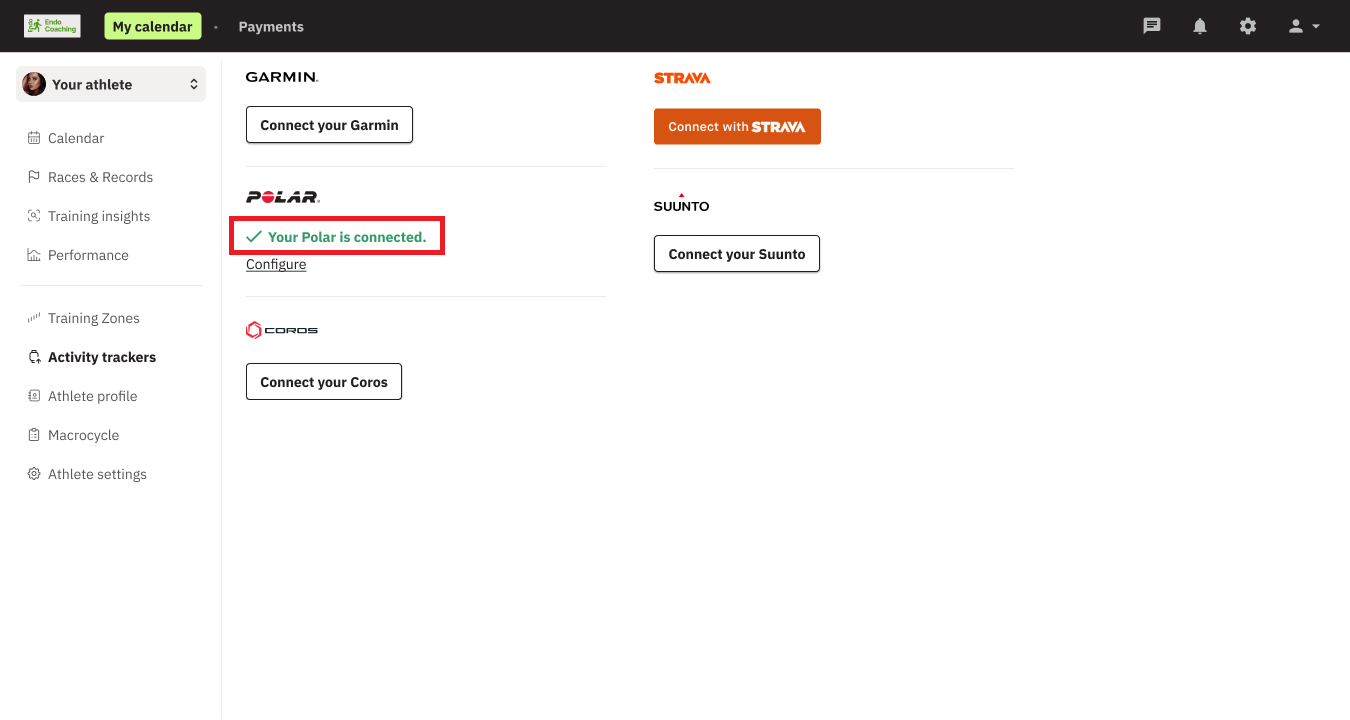
Task: Click the Strava logo heading
Action: [x=682, y=78]
